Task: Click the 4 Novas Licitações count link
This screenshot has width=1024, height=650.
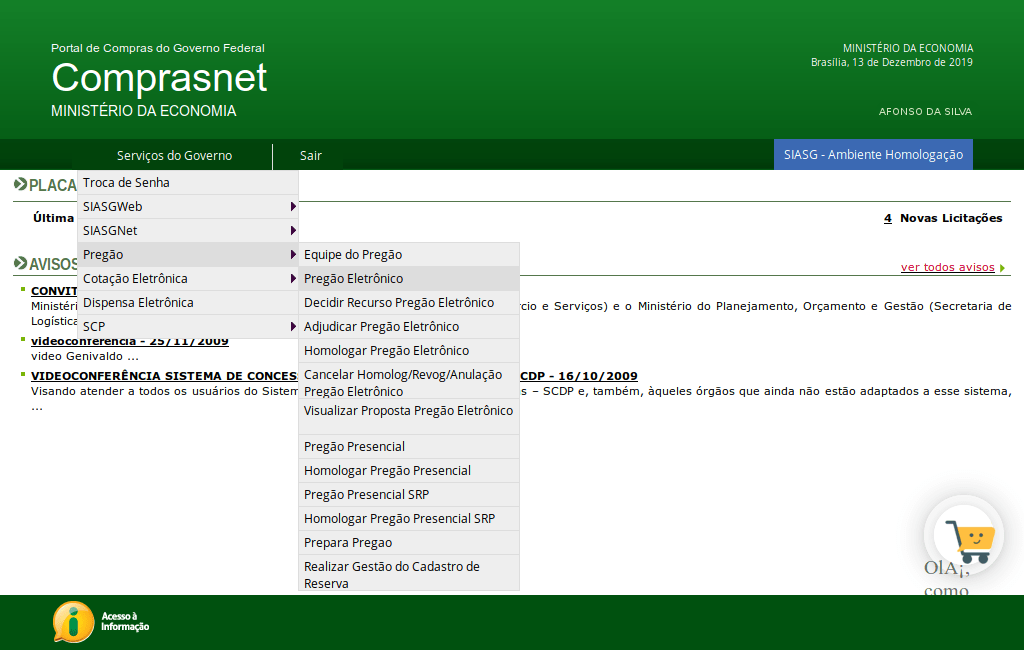Action: pos(888,218)
